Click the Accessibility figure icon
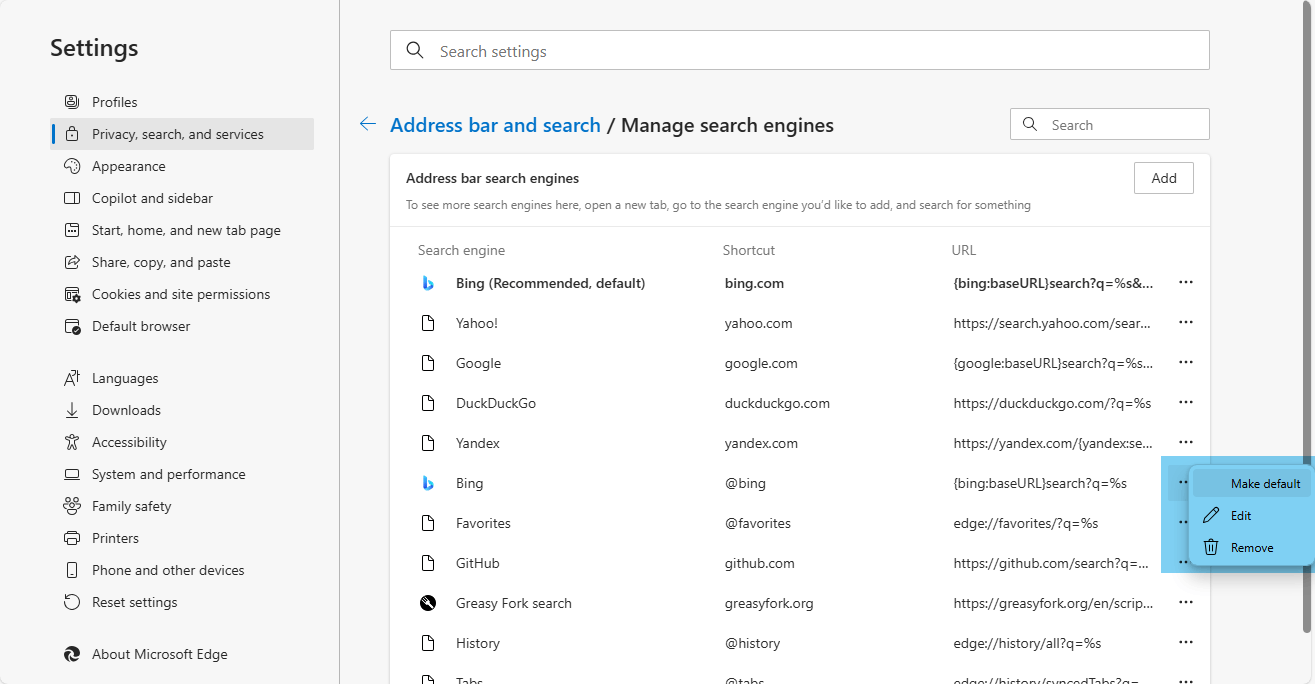Screen dimensions: 1315x684 pyautogui.click(x=71, y=442)
